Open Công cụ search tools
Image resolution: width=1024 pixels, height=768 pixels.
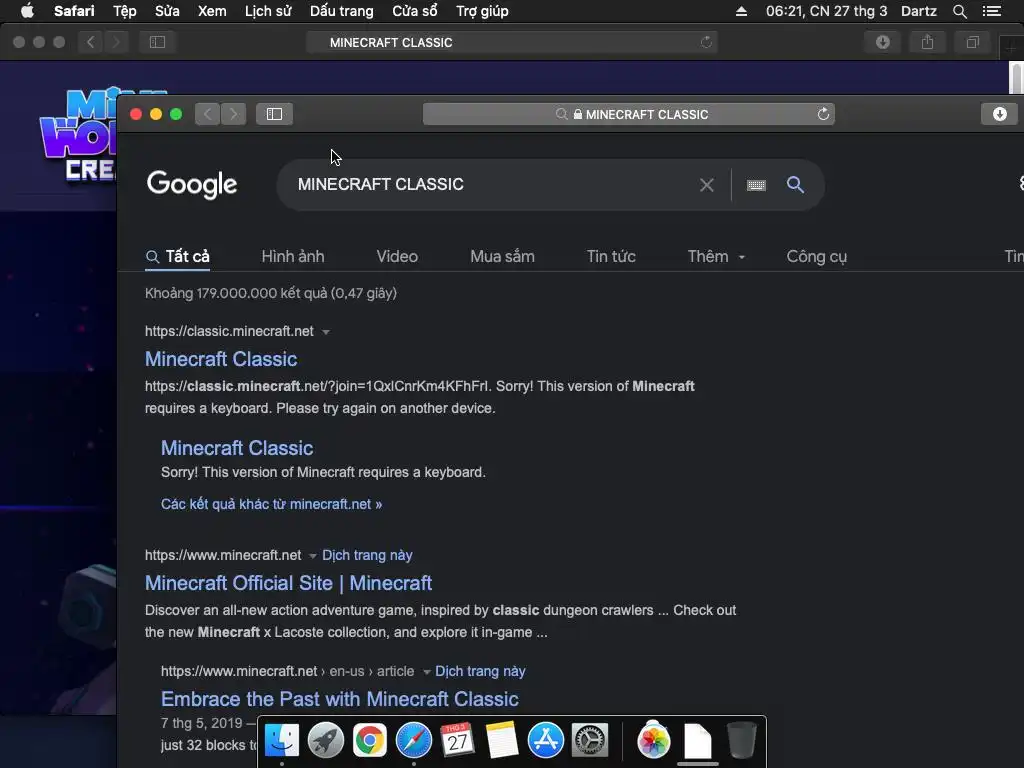coord(816,257)
